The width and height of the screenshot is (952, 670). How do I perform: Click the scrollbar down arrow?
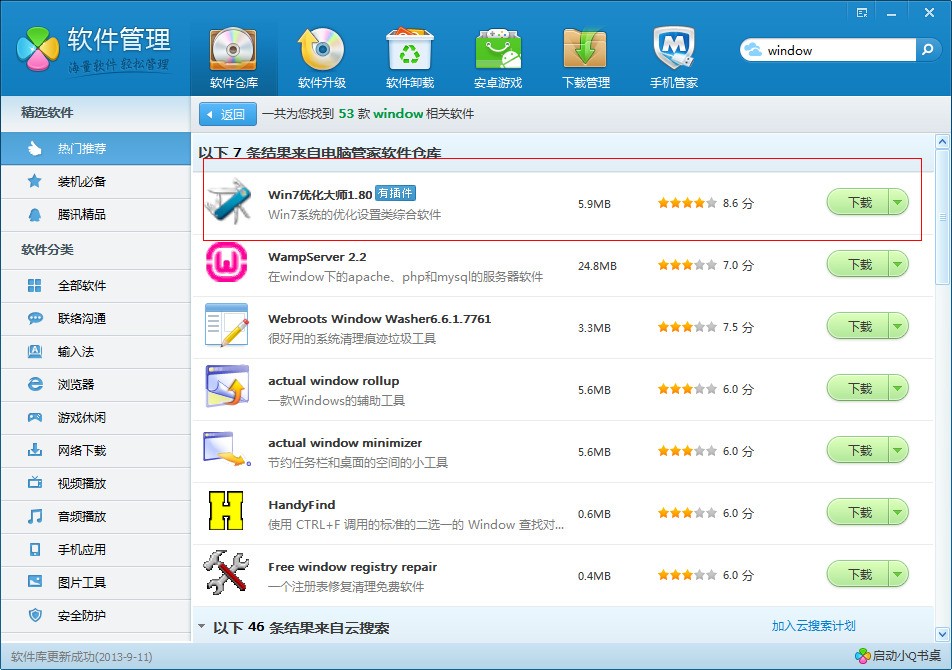point(942,634)
